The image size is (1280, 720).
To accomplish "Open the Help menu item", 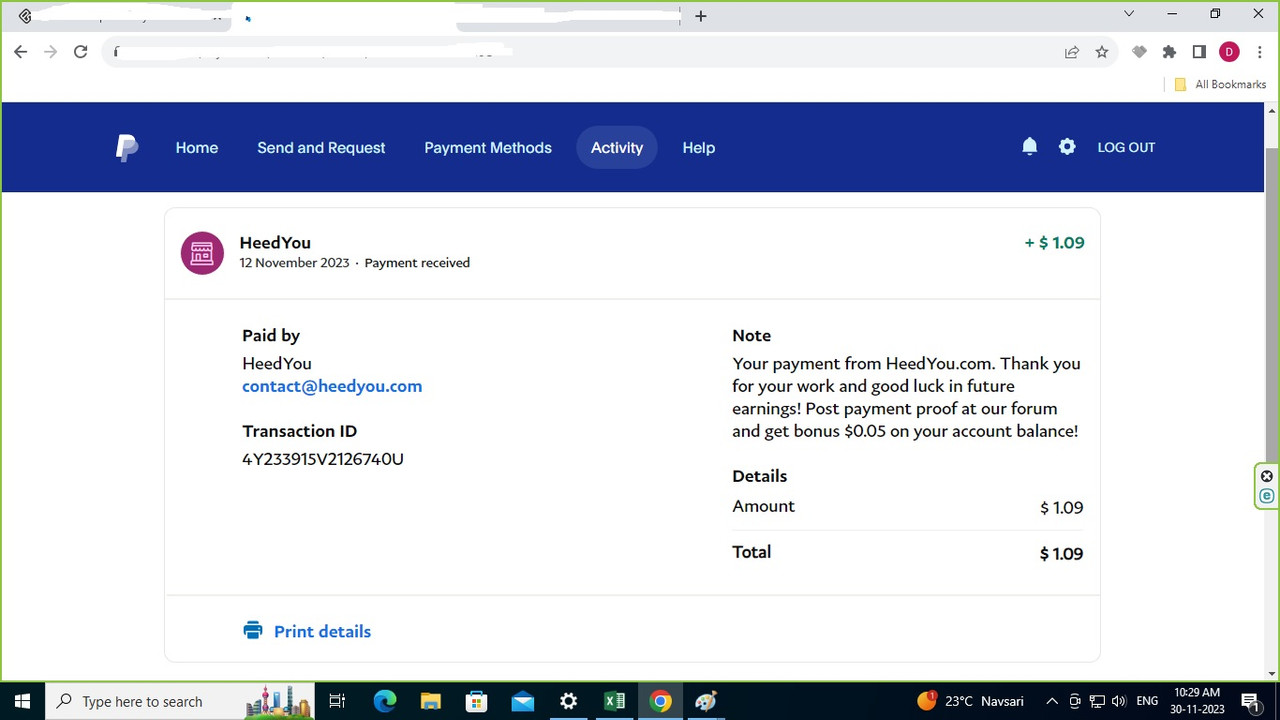I will pyautogui.click(x=699, y=147).
